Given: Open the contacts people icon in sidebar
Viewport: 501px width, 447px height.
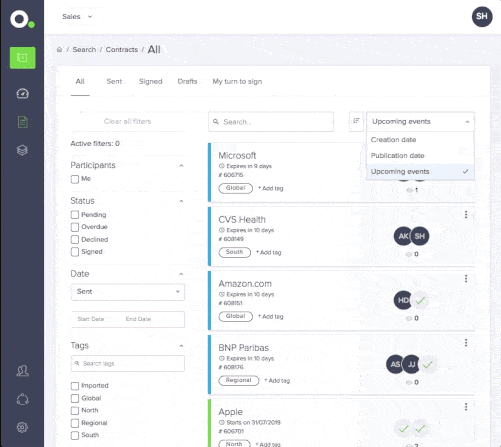Looking at the screenshot, I should [x=22, y=371].
